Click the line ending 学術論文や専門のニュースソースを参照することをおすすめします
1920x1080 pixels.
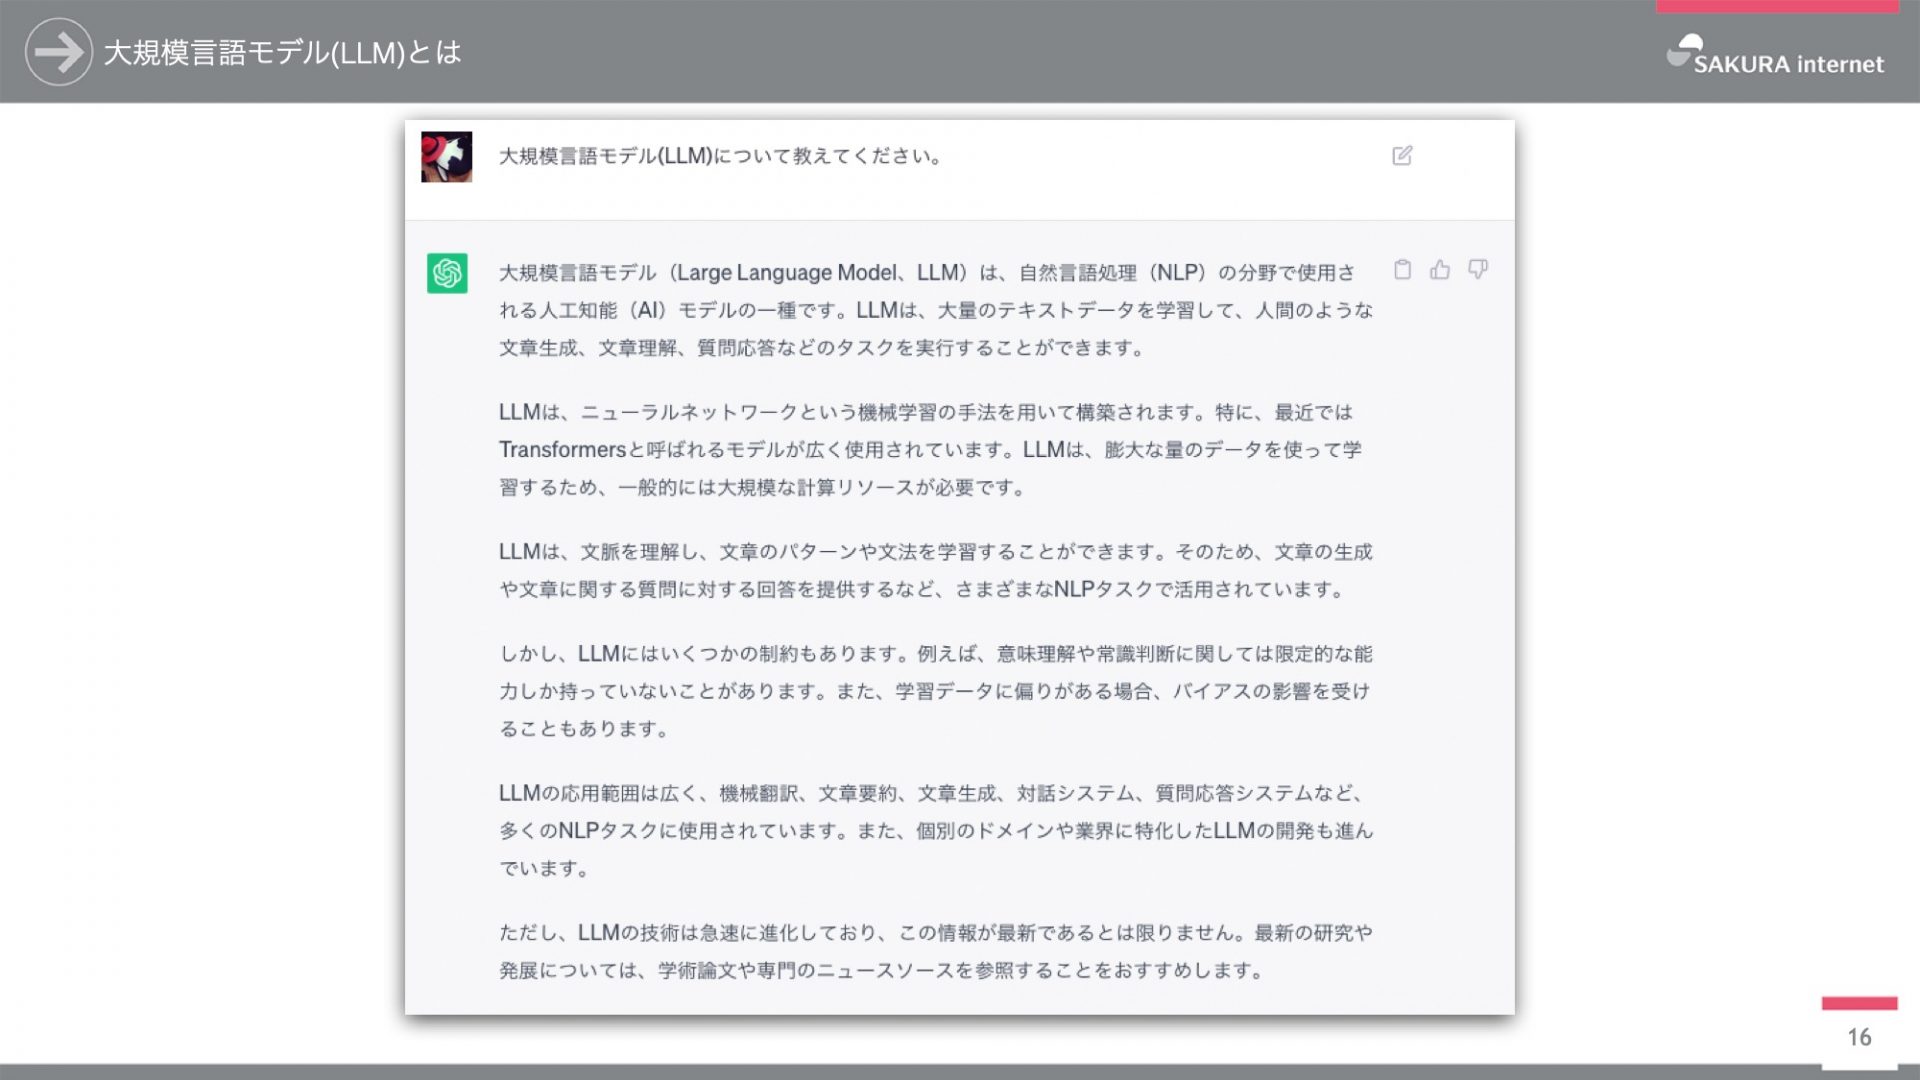883,971
